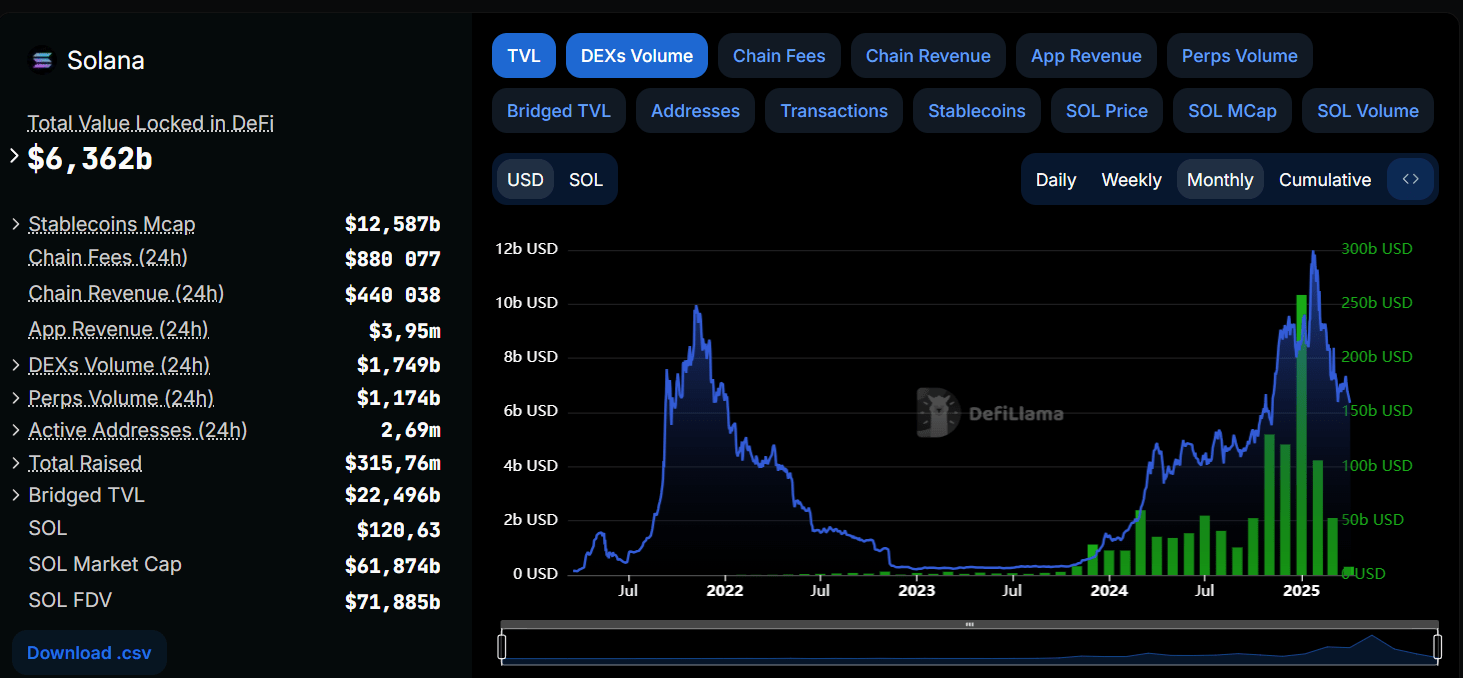The image size is (1463, 678).
Task: Expand the Stablecoins Mcap row chevron
Action: (x=16, y=224)
